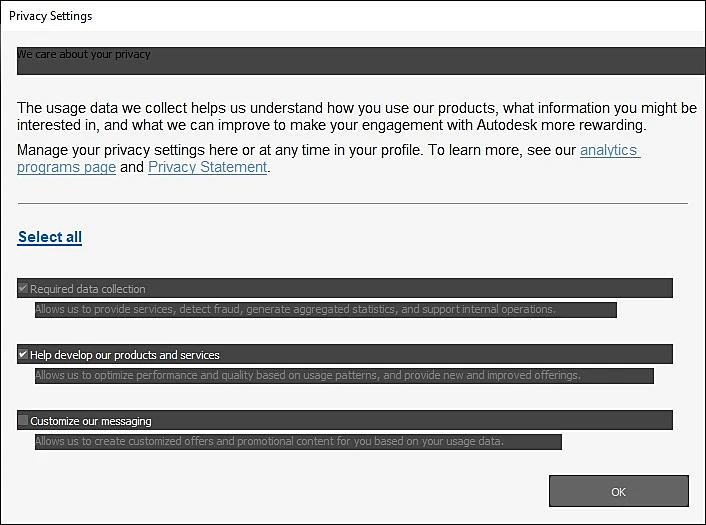Image resolution: width=706 pixels, height=525 pixels.
Task: Uncheck Help develop our products and services box
Action: [23, 354]
